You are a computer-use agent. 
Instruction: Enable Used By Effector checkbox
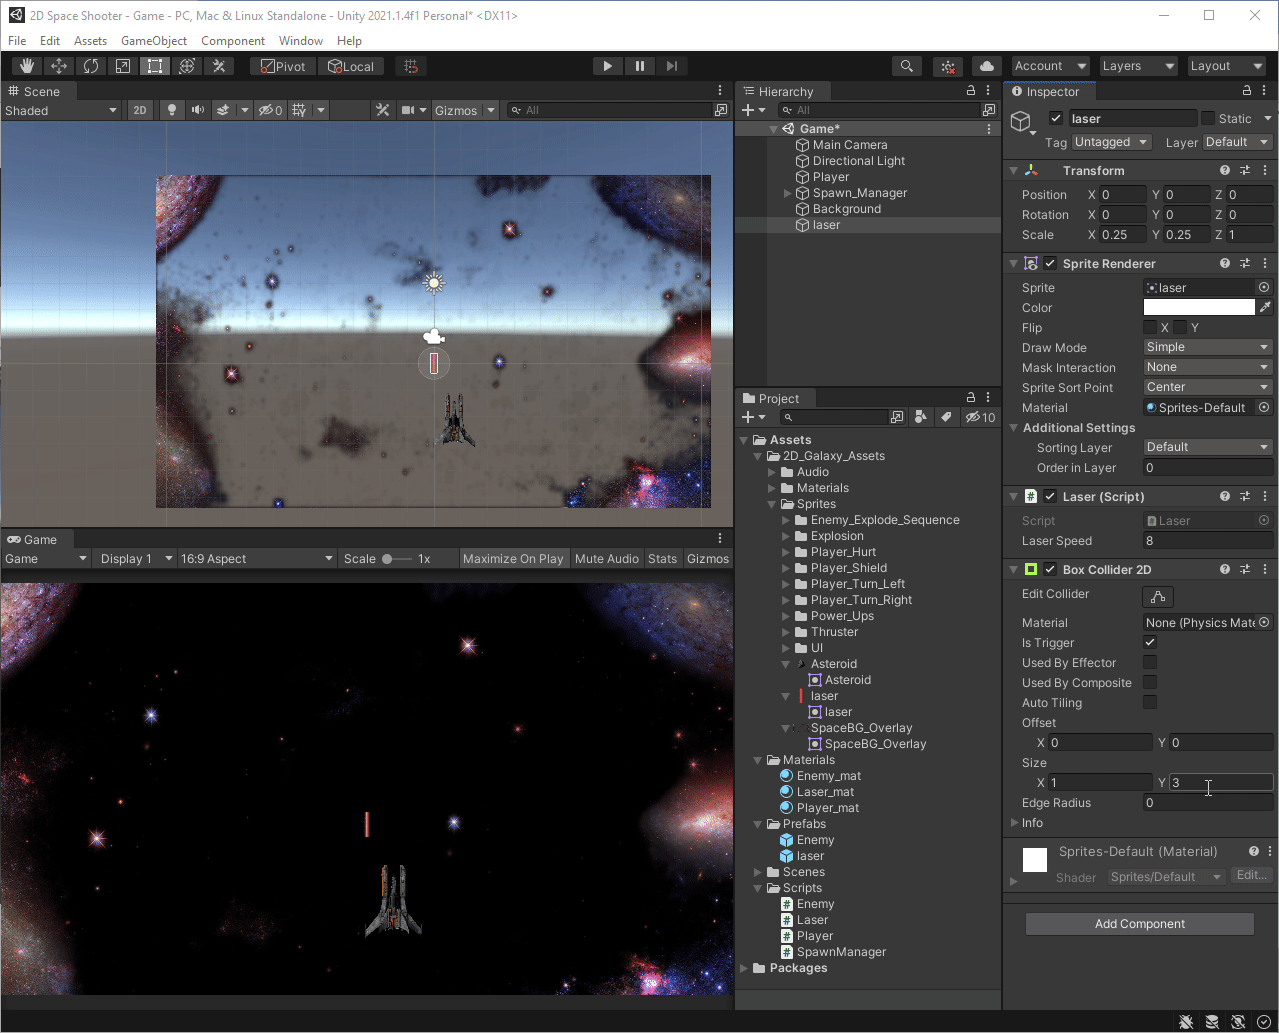tap(1150, 662)
